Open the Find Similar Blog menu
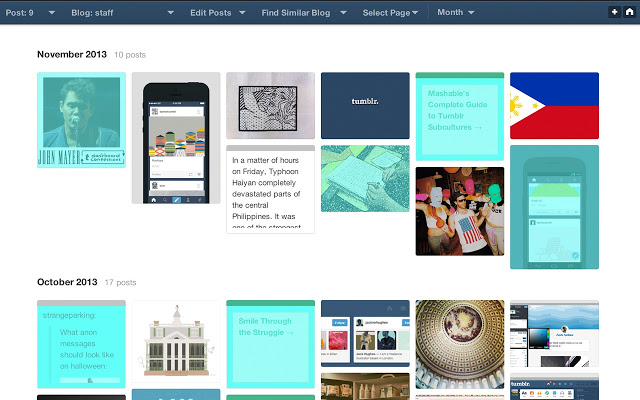The height and width of the screenshot is (400, 640). click(x=304, y=12)
